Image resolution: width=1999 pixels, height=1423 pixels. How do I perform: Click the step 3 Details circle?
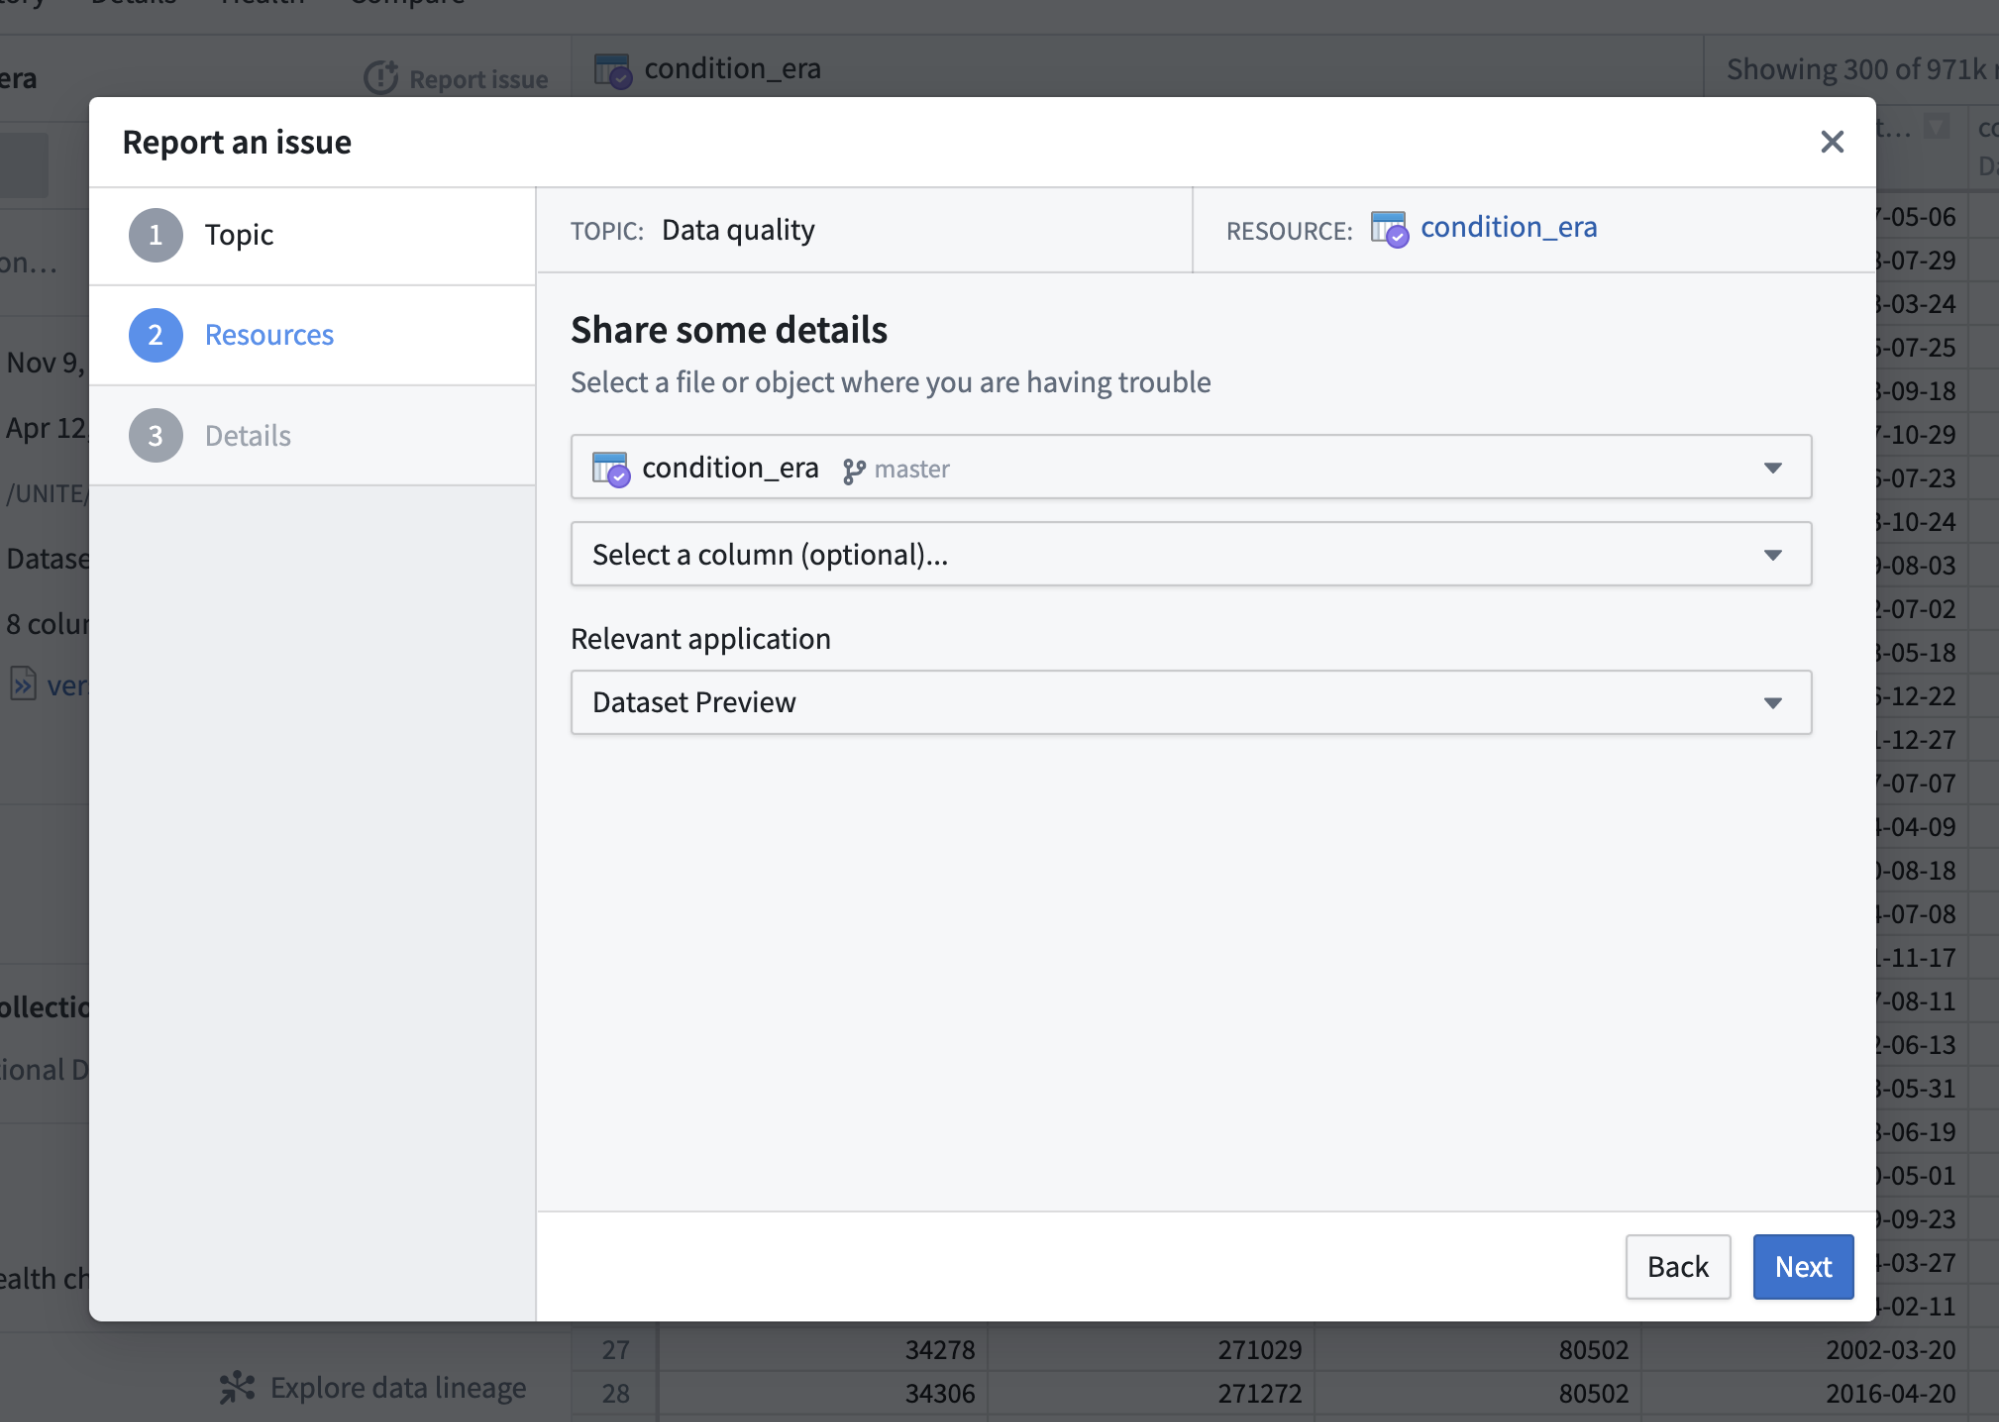[155, 436]
